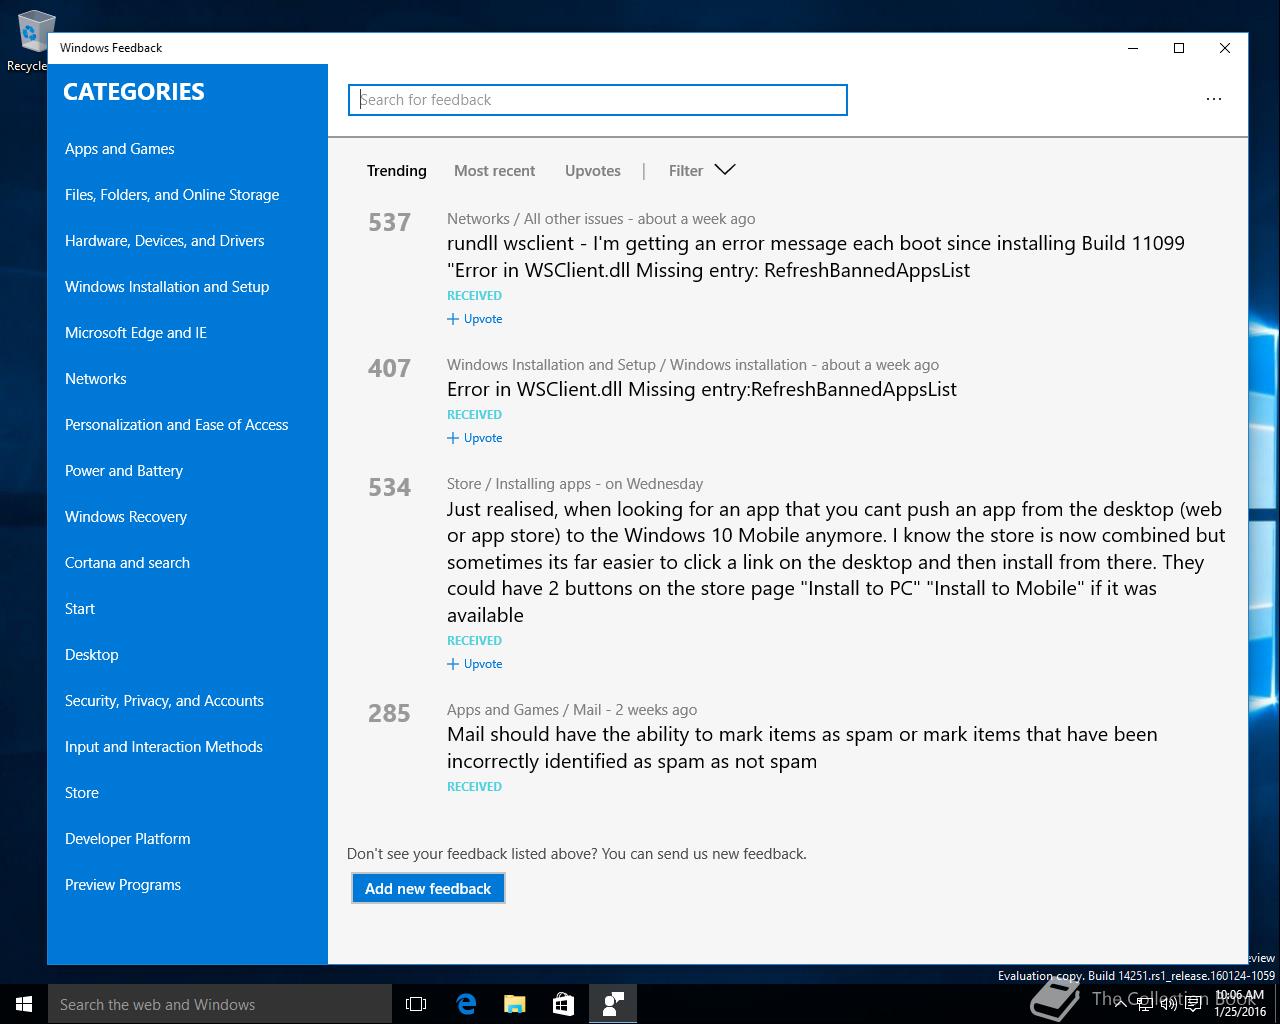Select Input and Interaction Methods category
The width and height of the screenshot is (1280, 1024).
coord(164,747)
